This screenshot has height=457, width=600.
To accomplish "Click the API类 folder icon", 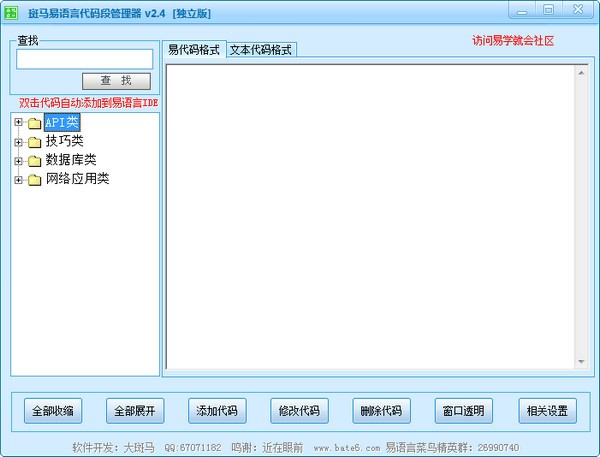I will coord(34,123).
